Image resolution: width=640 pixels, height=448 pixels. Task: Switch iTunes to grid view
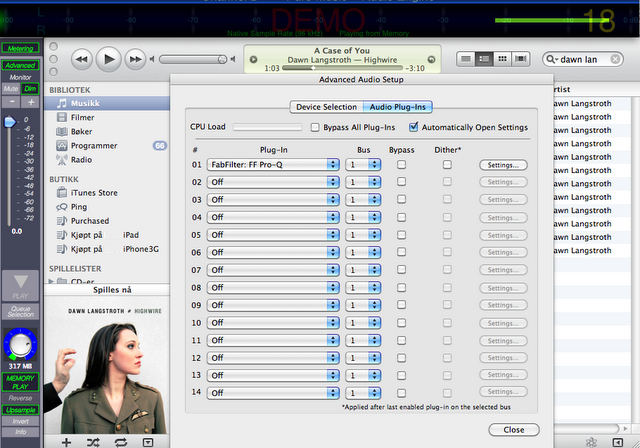click(502, 59)
